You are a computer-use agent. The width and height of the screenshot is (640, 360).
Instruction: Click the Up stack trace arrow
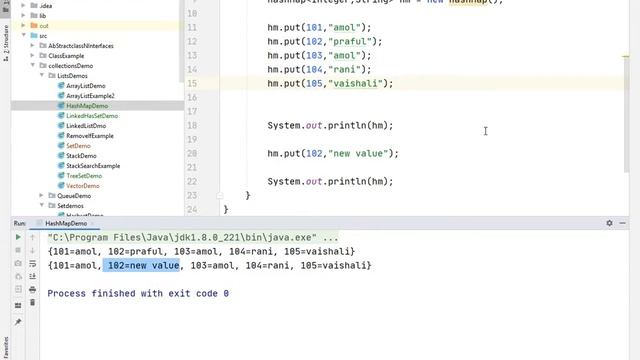(x=33, y=237)
